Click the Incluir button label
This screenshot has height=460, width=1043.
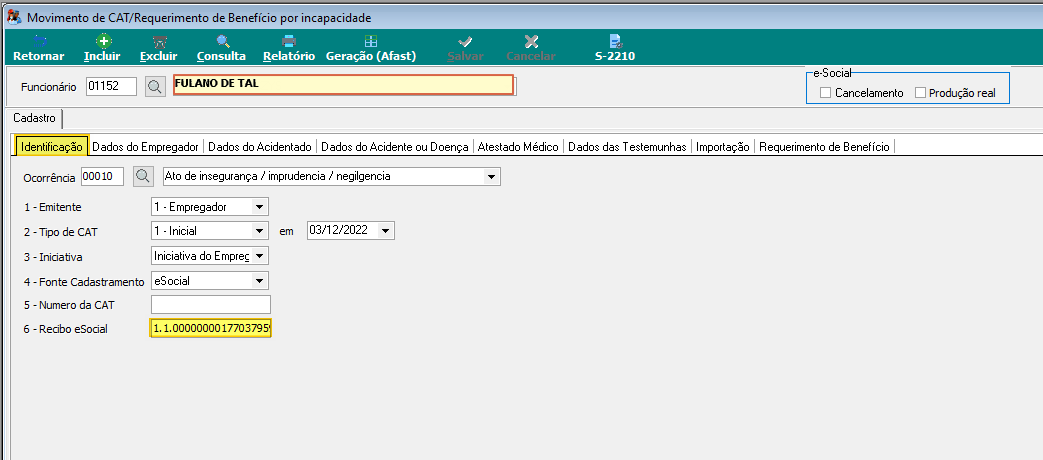pyautogui.click(x=102, y=56)
